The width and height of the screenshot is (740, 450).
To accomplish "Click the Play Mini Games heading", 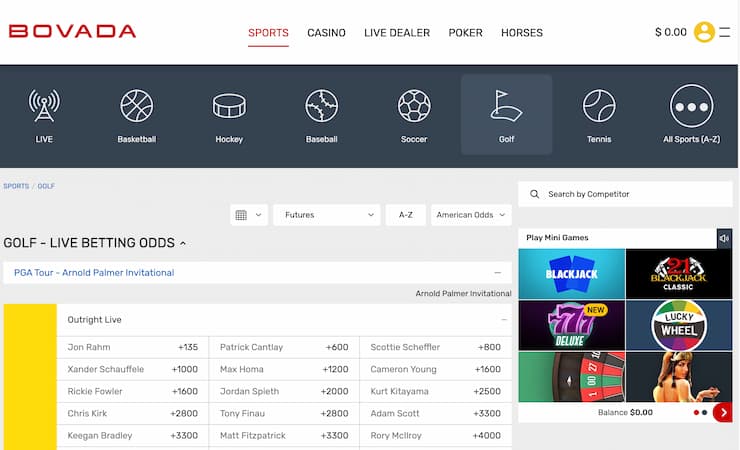I will click(x=557, y=238).
